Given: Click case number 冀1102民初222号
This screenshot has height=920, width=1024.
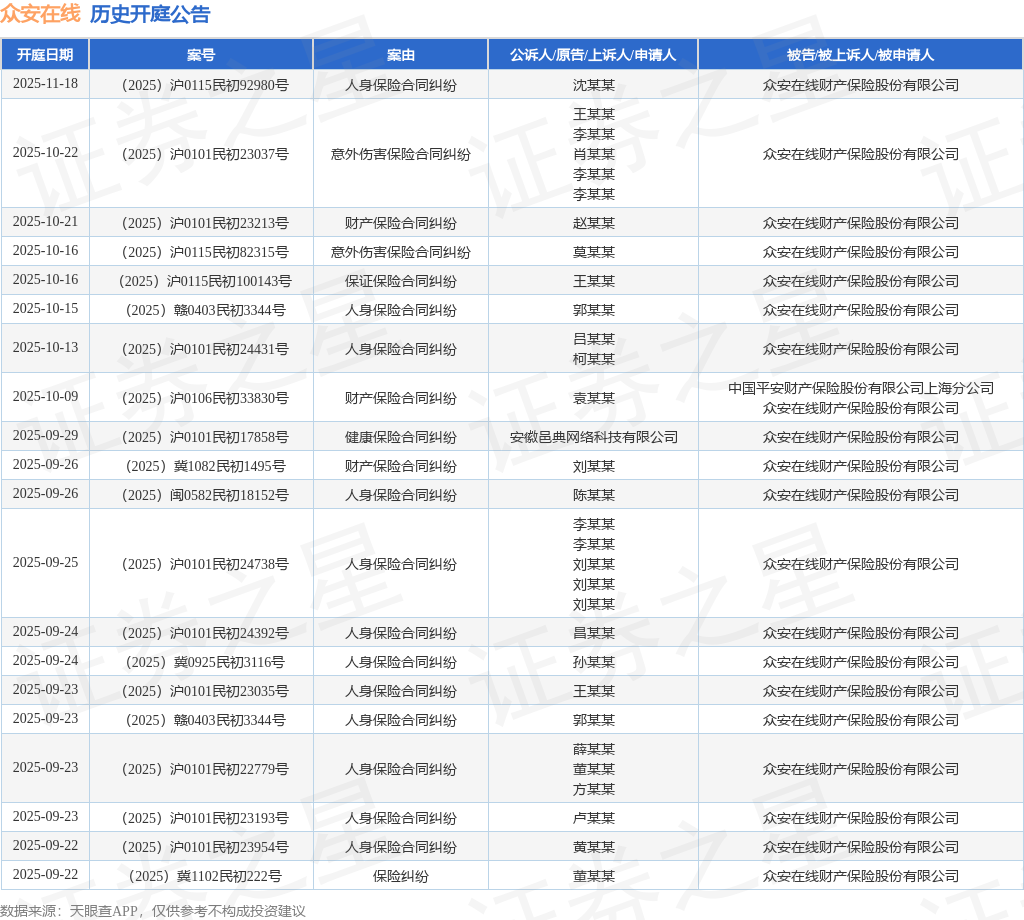Looking at the screenshot, I should click(x=205, y=876).
